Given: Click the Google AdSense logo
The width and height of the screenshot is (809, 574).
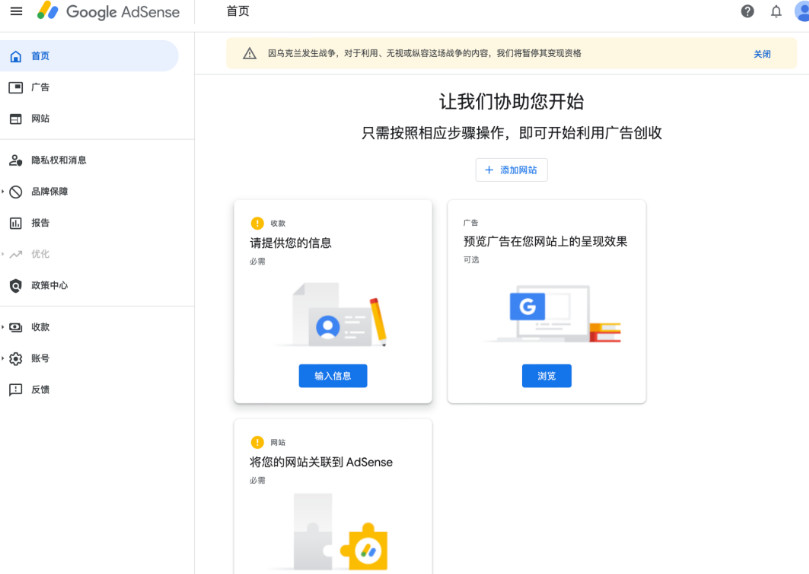Looking at the screenshot, I should (x=108, y=11).
